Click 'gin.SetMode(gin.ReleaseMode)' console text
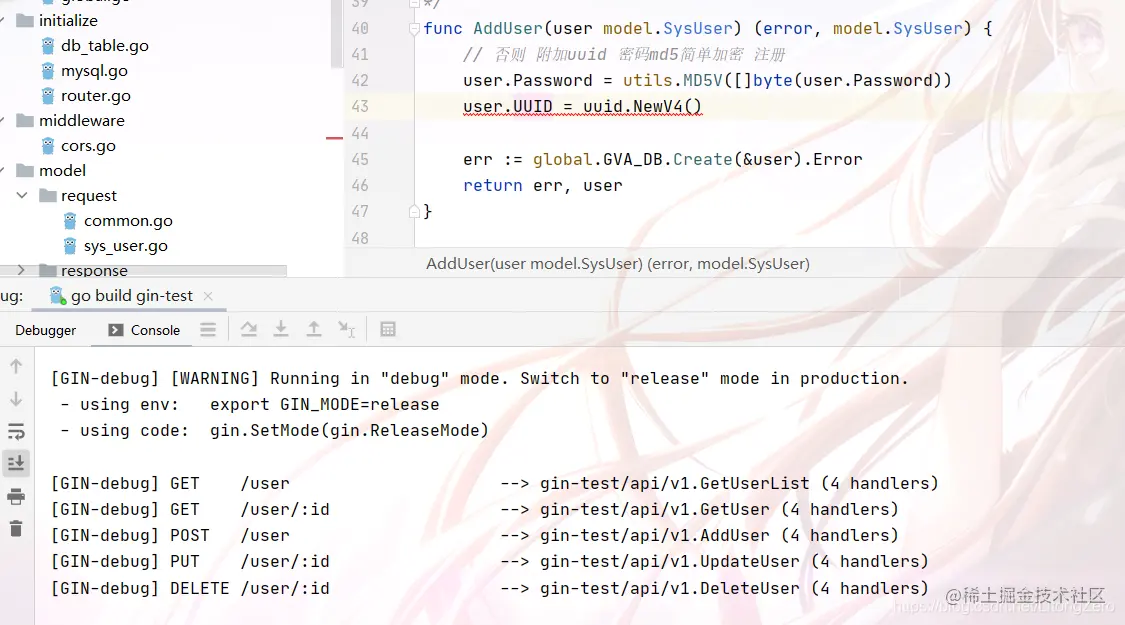 pos(349,431)
